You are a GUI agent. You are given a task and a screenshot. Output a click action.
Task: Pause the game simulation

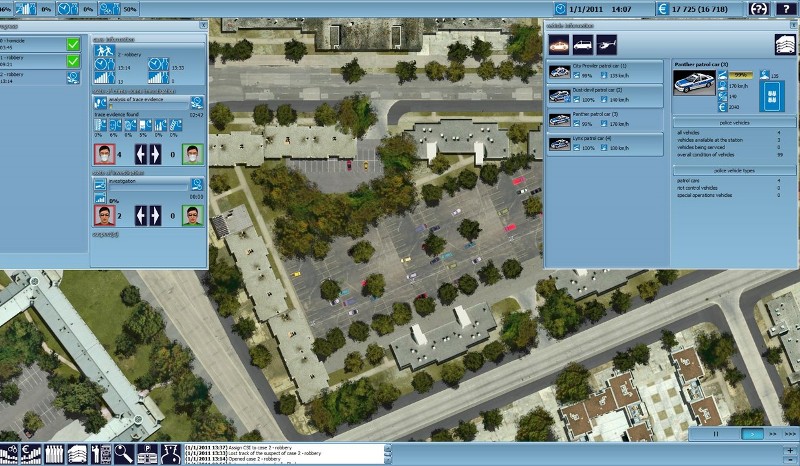[x=716, y=435]
